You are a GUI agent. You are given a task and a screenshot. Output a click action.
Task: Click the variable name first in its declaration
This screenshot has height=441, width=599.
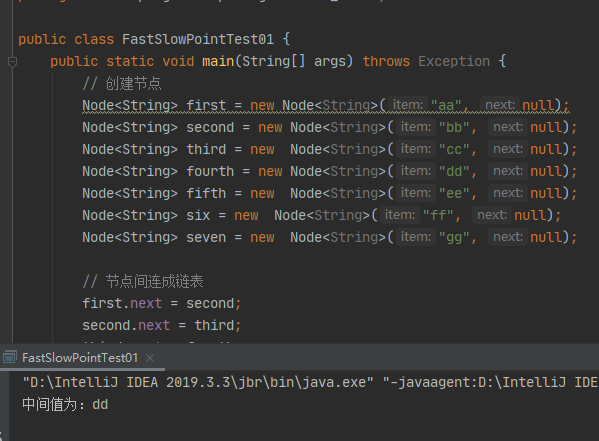[206, 105]
